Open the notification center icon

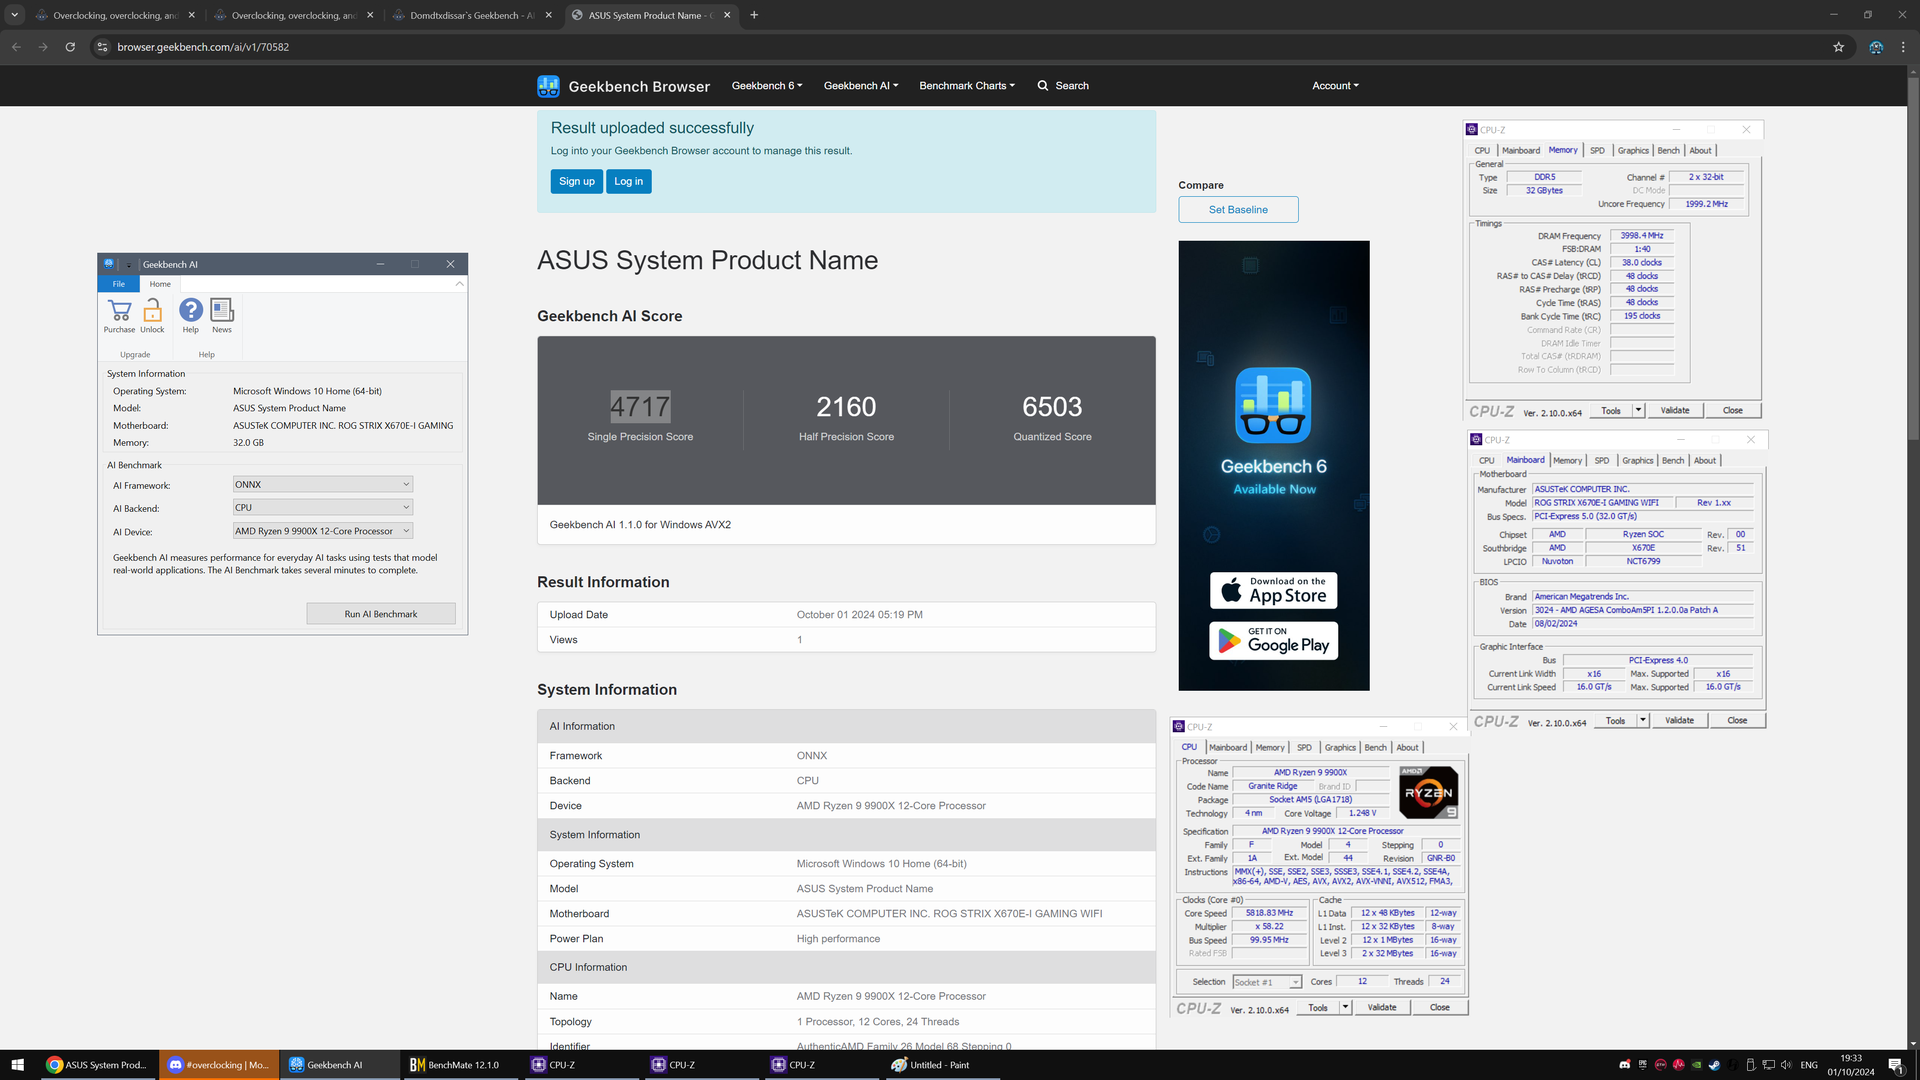click(1895, 1065)
